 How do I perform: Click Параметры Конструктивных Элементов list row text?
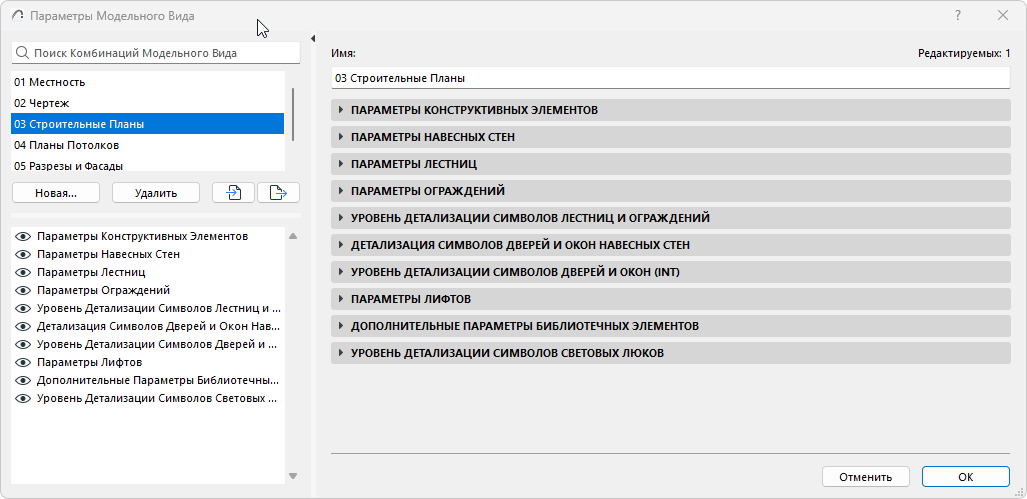point(143,236)
